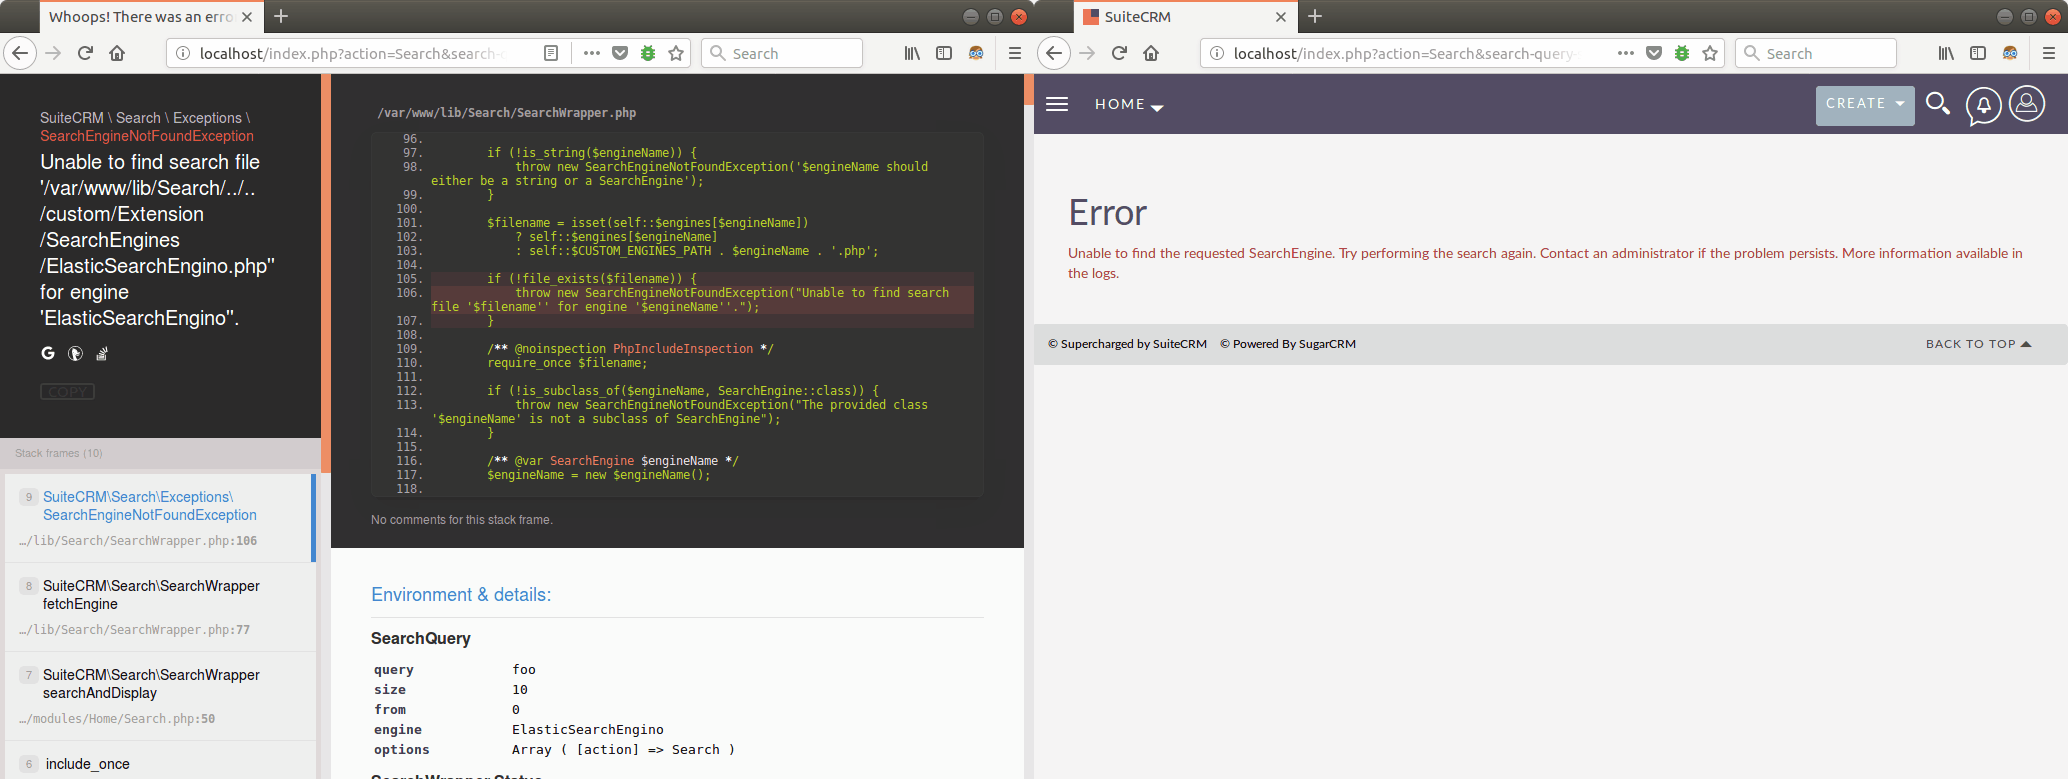Open page actions menu in right address bar
The height and width of the screenshot is (779, 2068).
(x=1626, y=53)
